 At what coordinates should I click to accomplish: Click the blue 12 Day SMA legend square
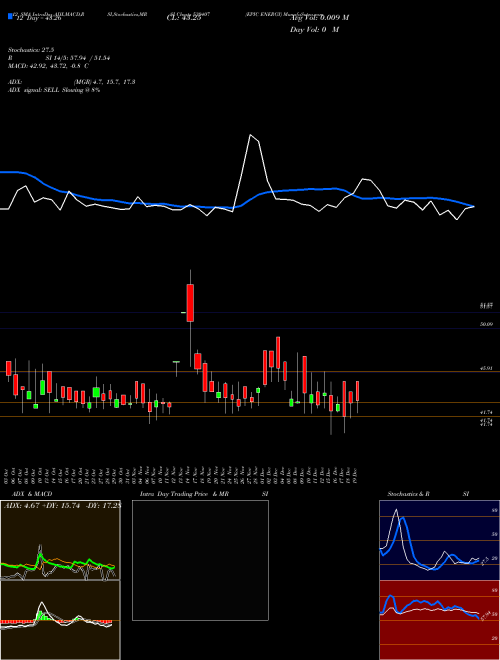click(10, 17)
